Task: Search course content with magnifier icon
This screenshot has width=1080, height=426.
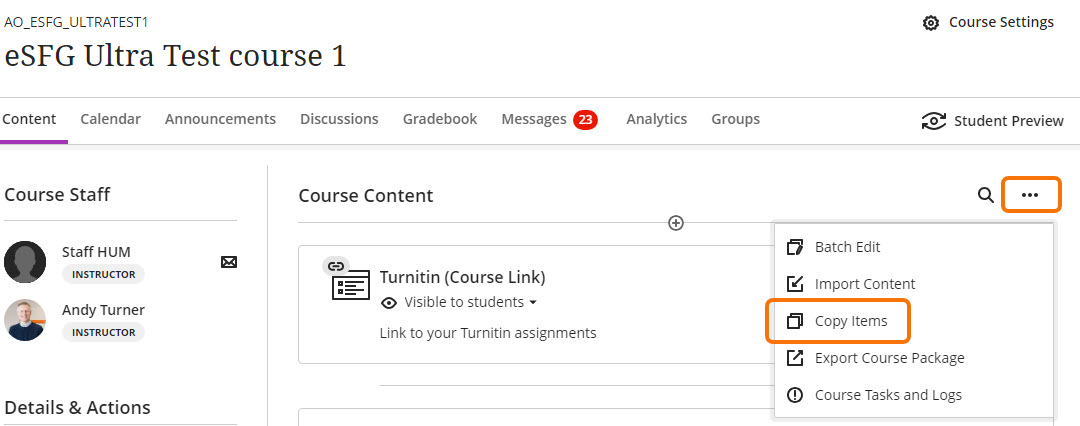Action: [985, 195]
